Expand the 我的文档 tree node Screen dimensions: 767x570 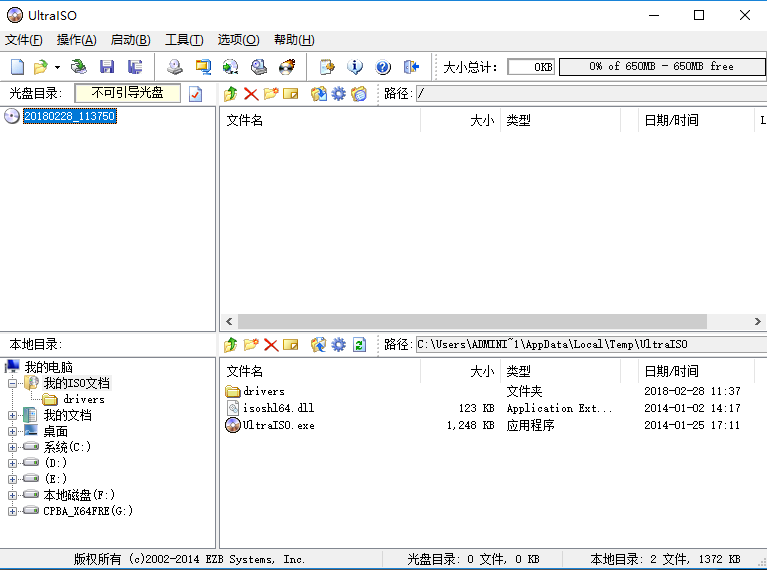(13, 415)
